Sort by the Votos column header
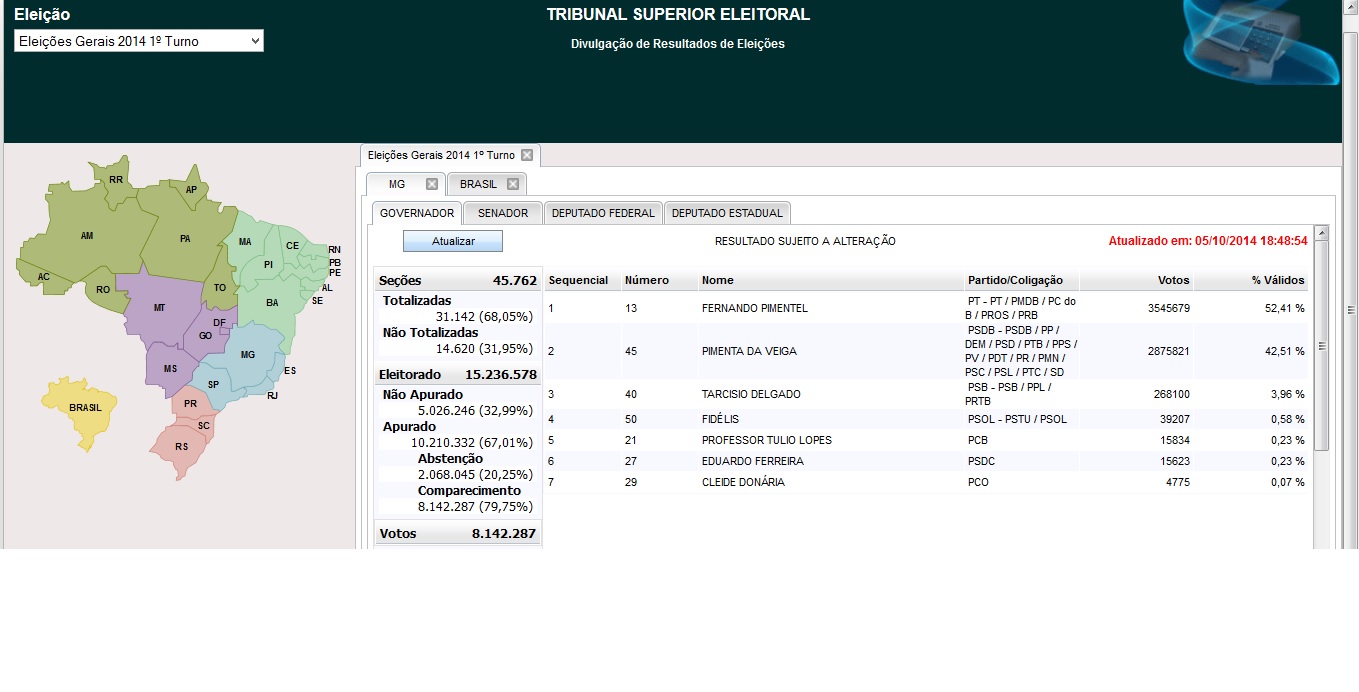1359x692 pixels. [1171, 280]
